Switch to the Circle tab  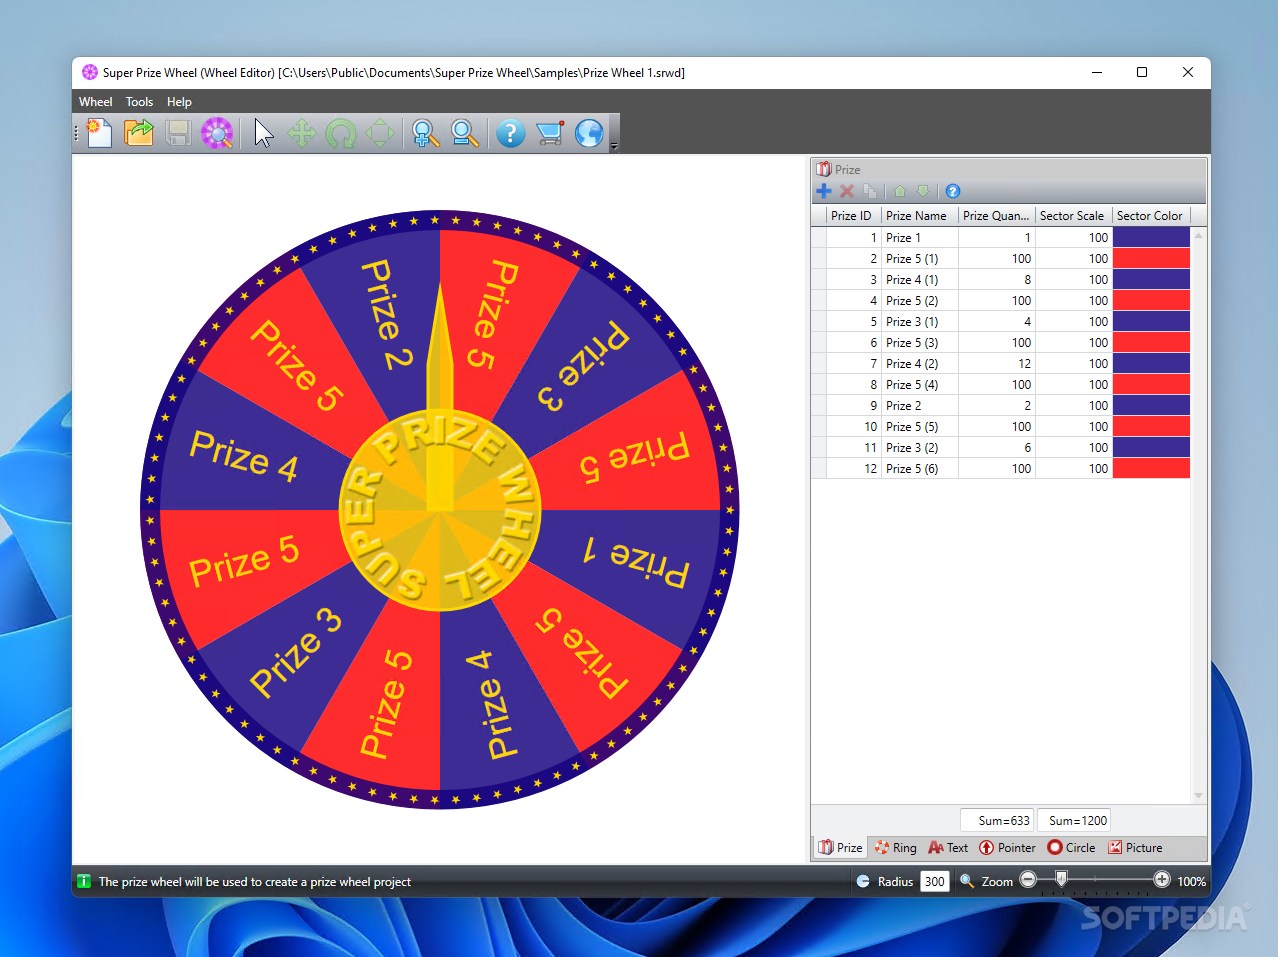[x=1071, y=848]
